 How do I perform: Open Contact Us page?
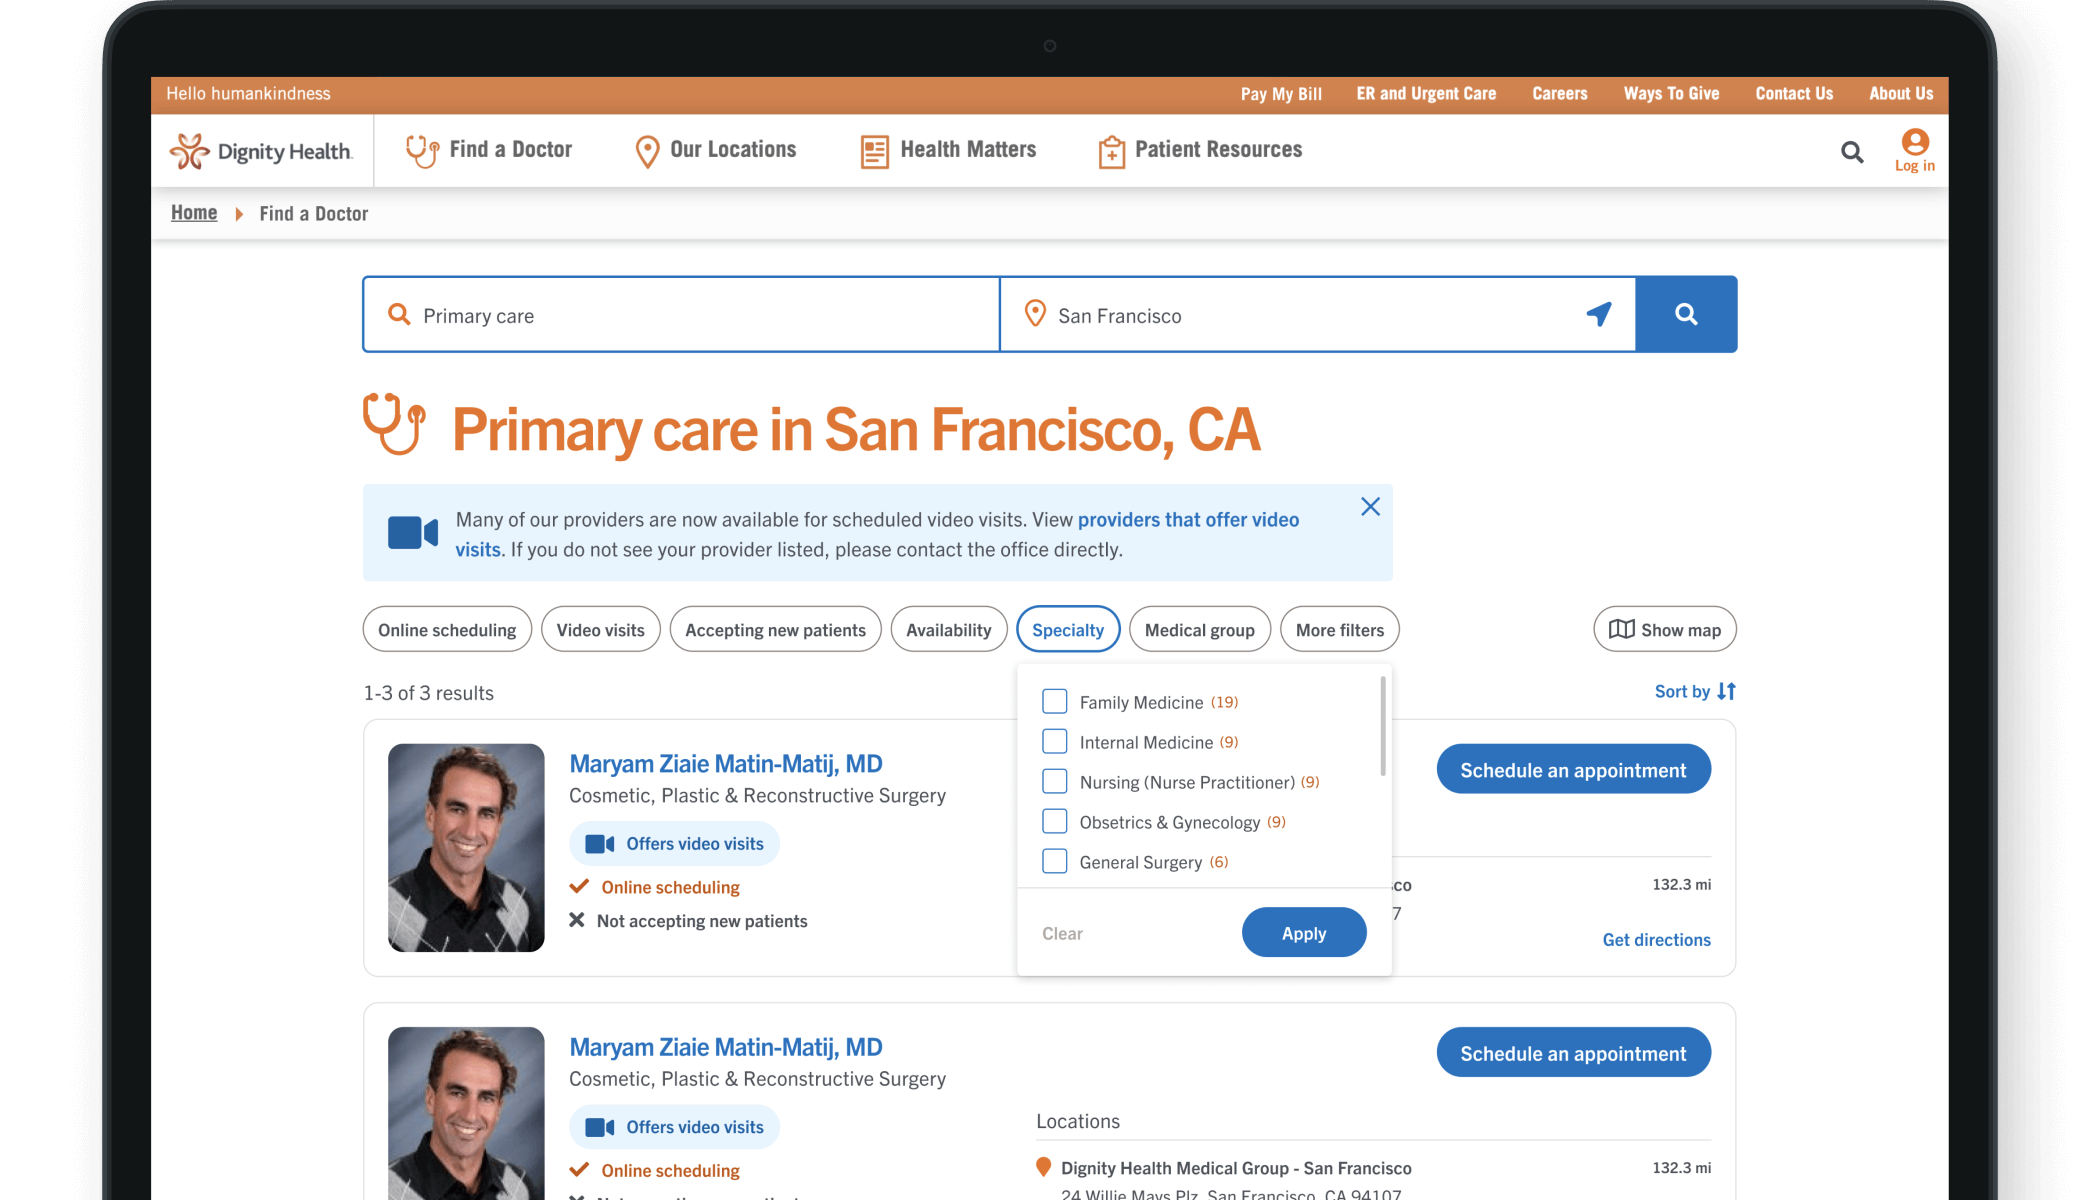[1794, 94]
